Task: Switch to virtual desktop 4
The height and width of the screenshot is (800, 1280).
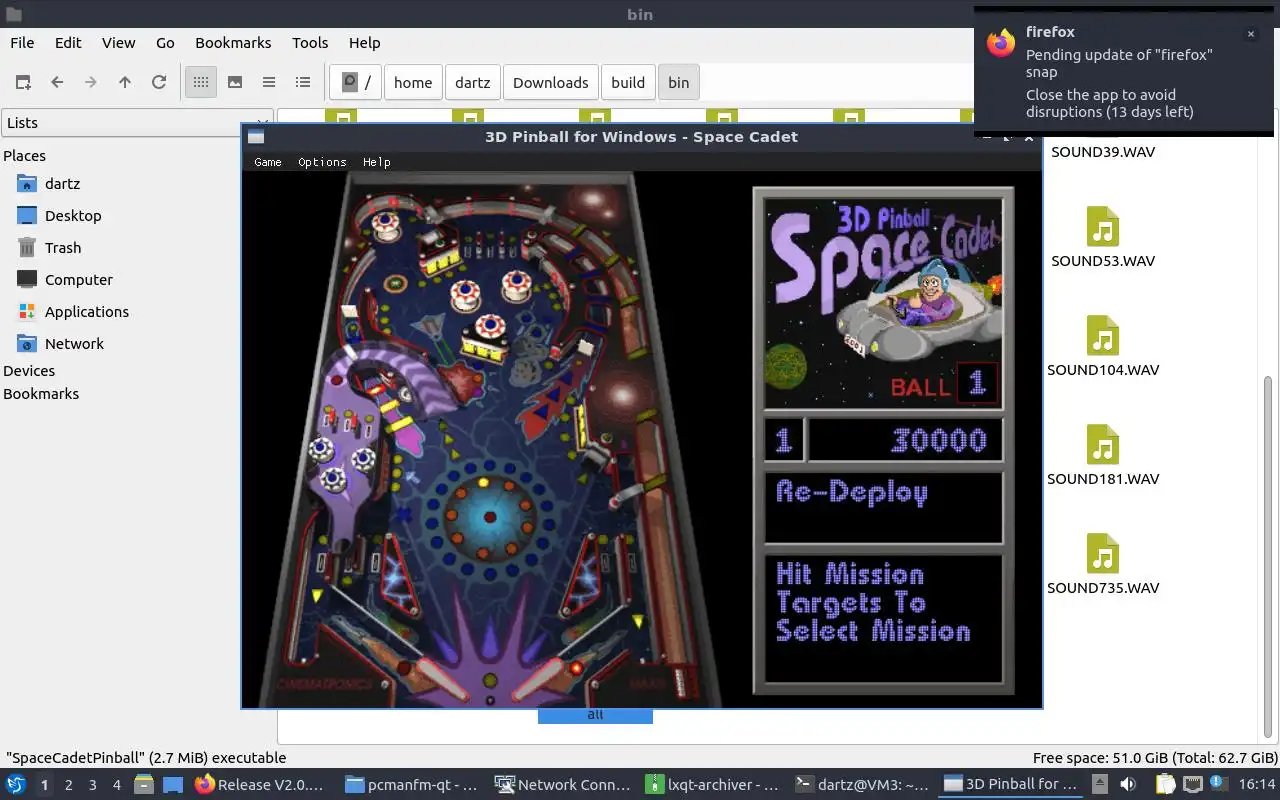Action: click(116, 785)
